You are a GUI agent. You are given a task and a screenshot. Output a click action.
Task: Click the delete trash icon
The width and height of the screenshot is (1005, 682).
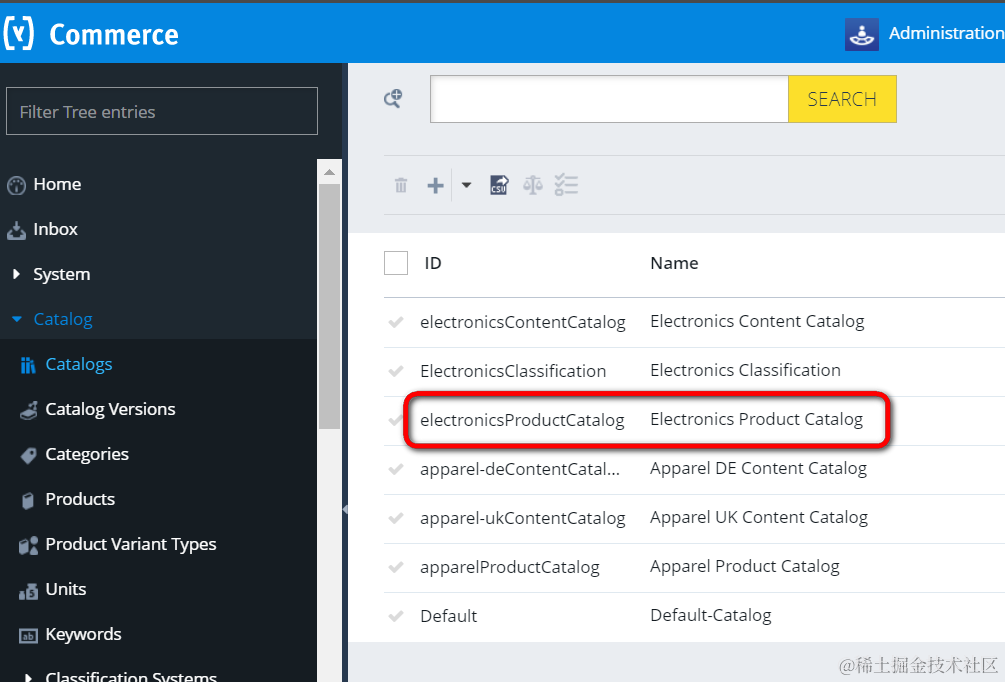[401, 185]
